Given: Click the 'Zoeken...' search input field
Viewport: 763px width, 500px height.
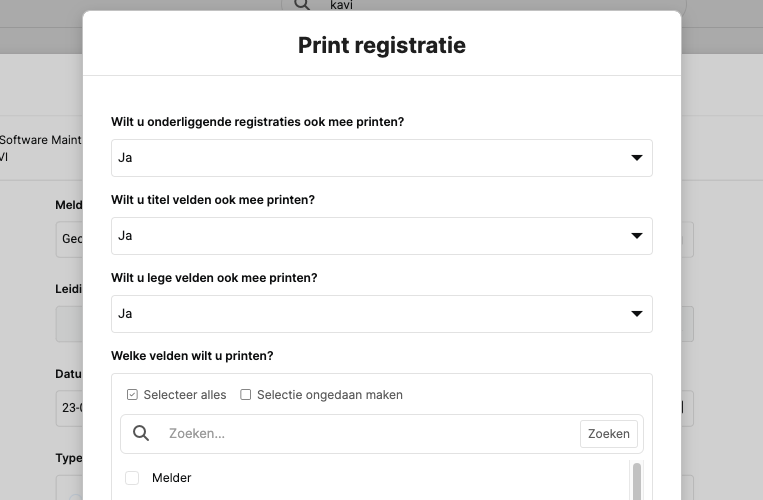Looking at the screenshot, I should (365, 433).
